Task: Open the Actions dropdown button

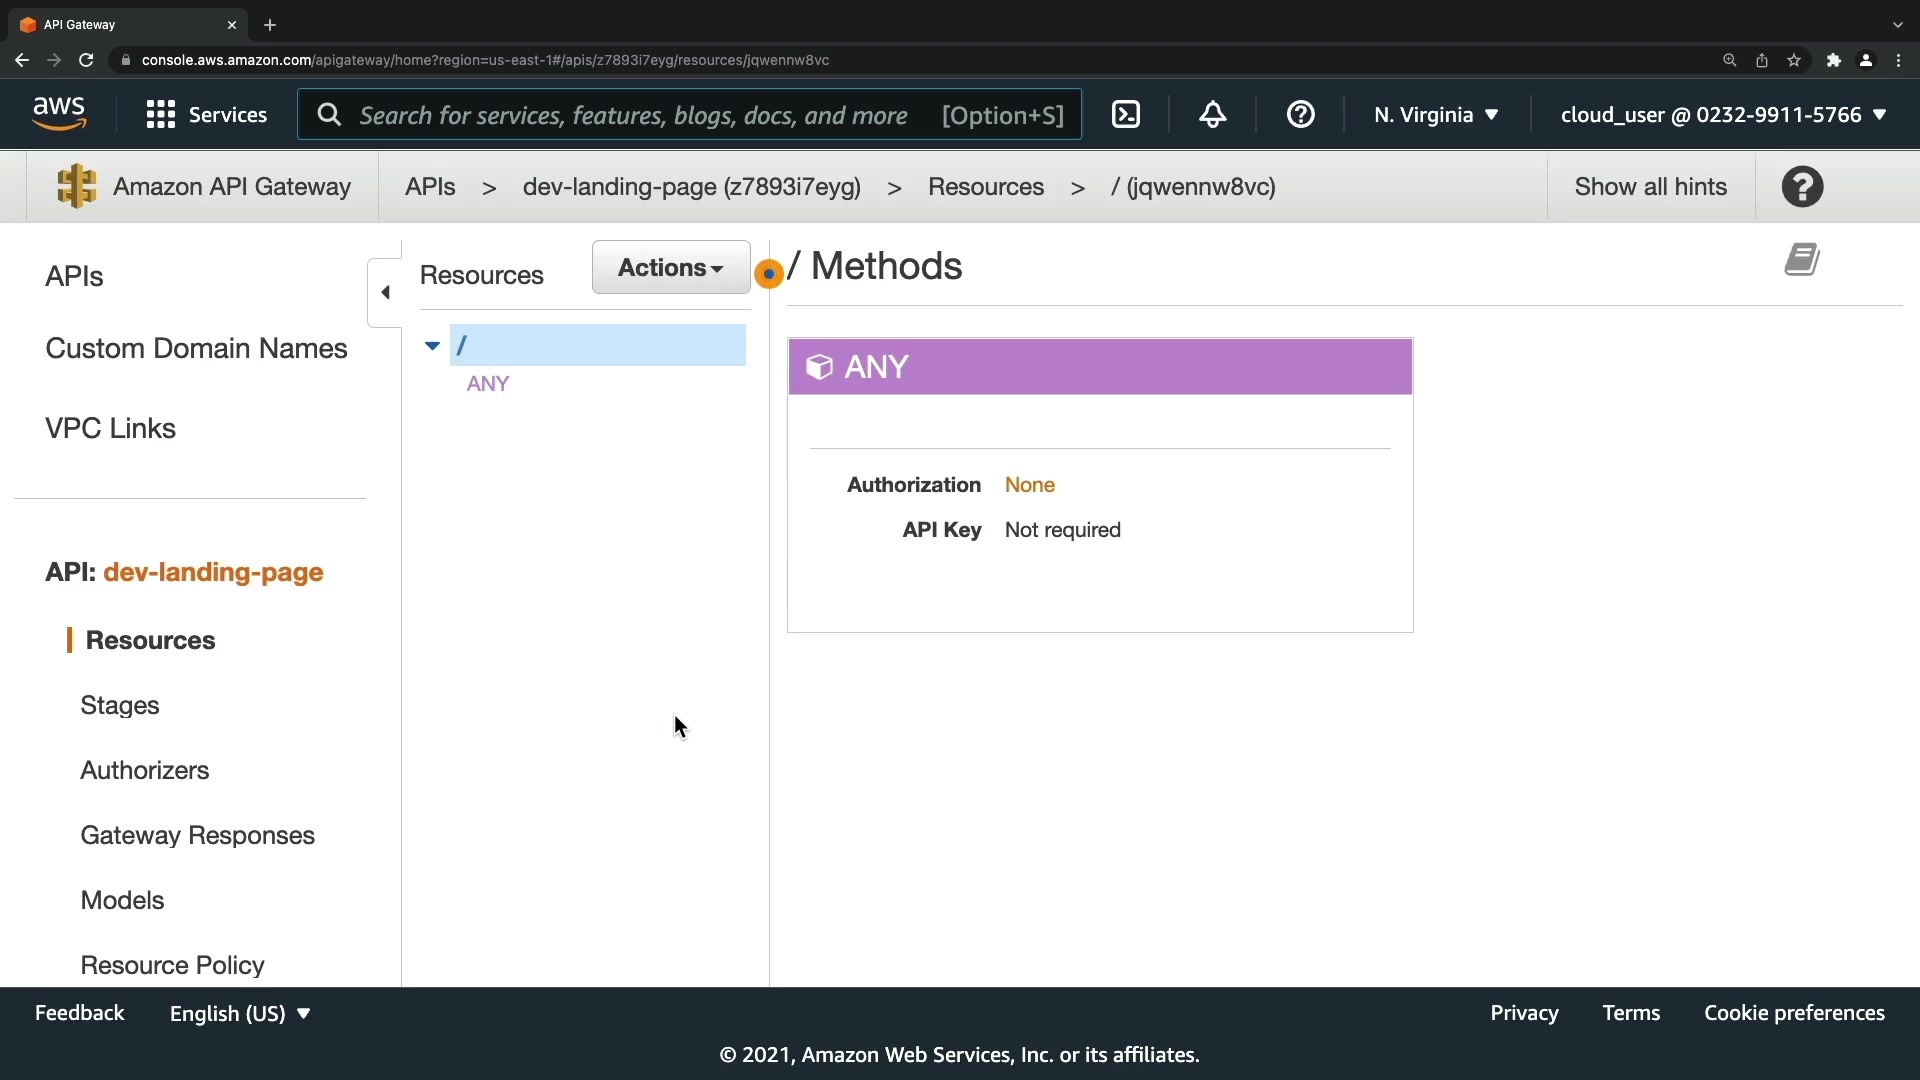Action: click(670, 267)
